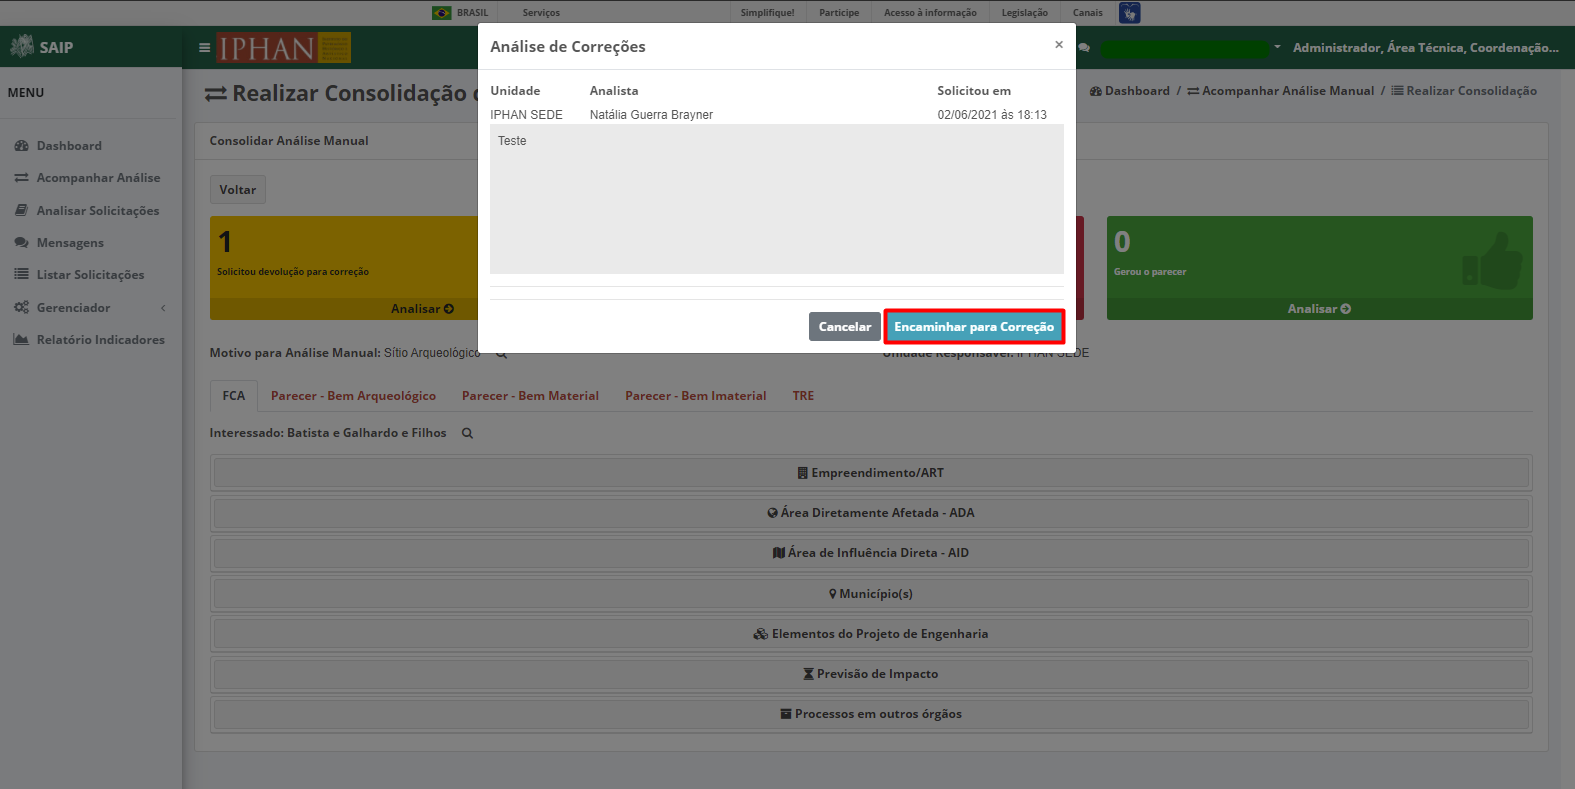Open Simplifique! in government top bar

[768, 13]
